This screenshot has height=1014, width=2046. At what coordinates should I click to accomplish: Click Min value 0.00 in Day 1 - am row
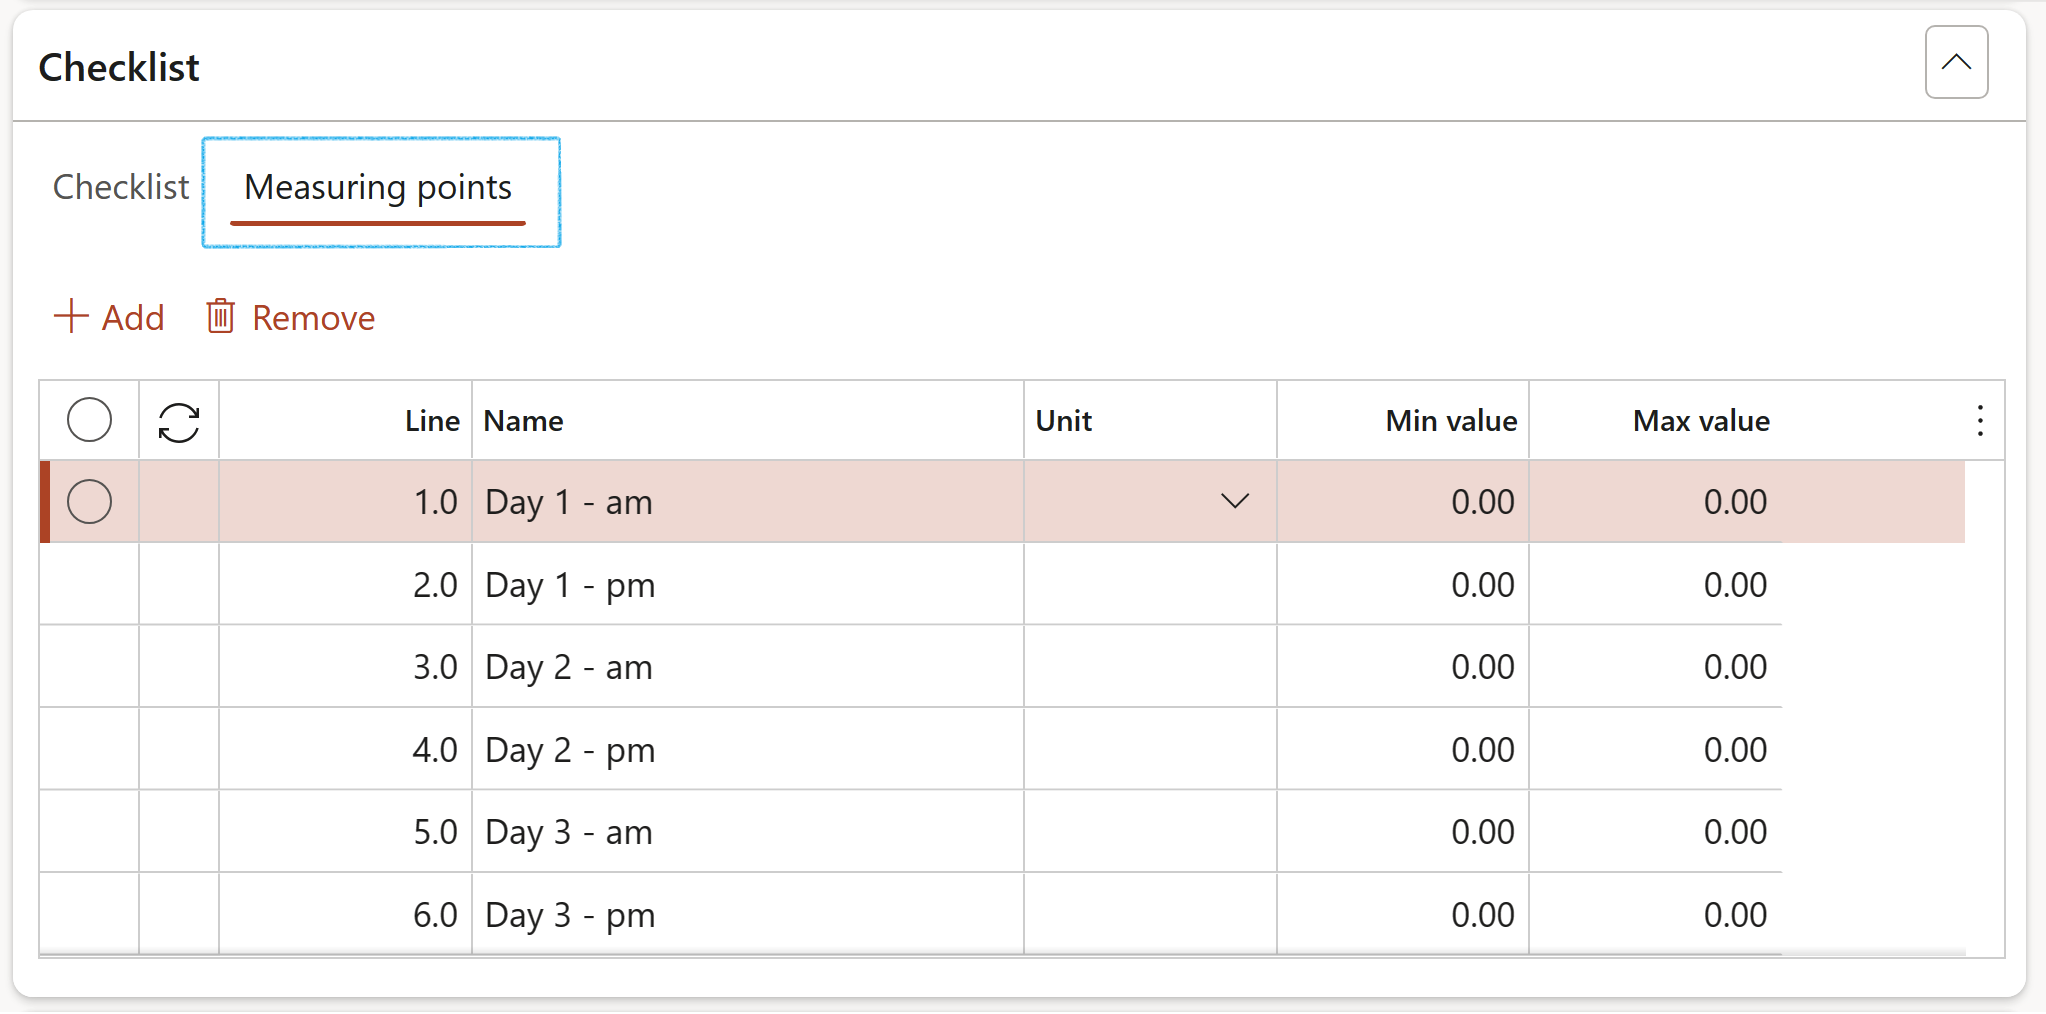tap(1403, 502)
